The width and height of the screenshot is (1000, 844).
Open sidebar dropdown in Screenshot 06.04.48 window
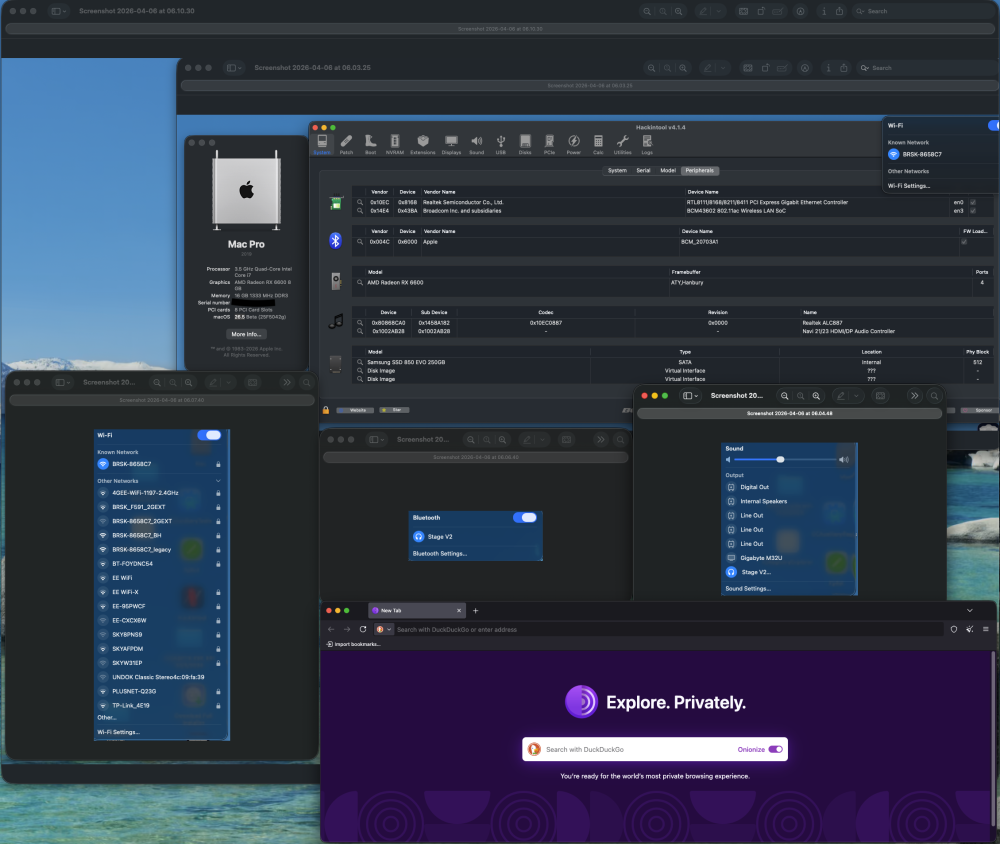tap(690, 396)
